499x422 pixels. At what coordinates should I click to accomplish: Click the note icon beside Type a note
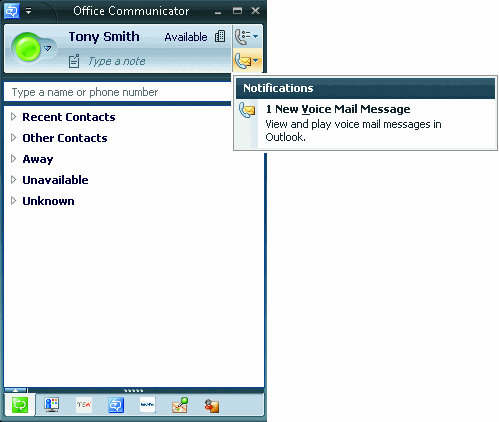click(74, 61)
